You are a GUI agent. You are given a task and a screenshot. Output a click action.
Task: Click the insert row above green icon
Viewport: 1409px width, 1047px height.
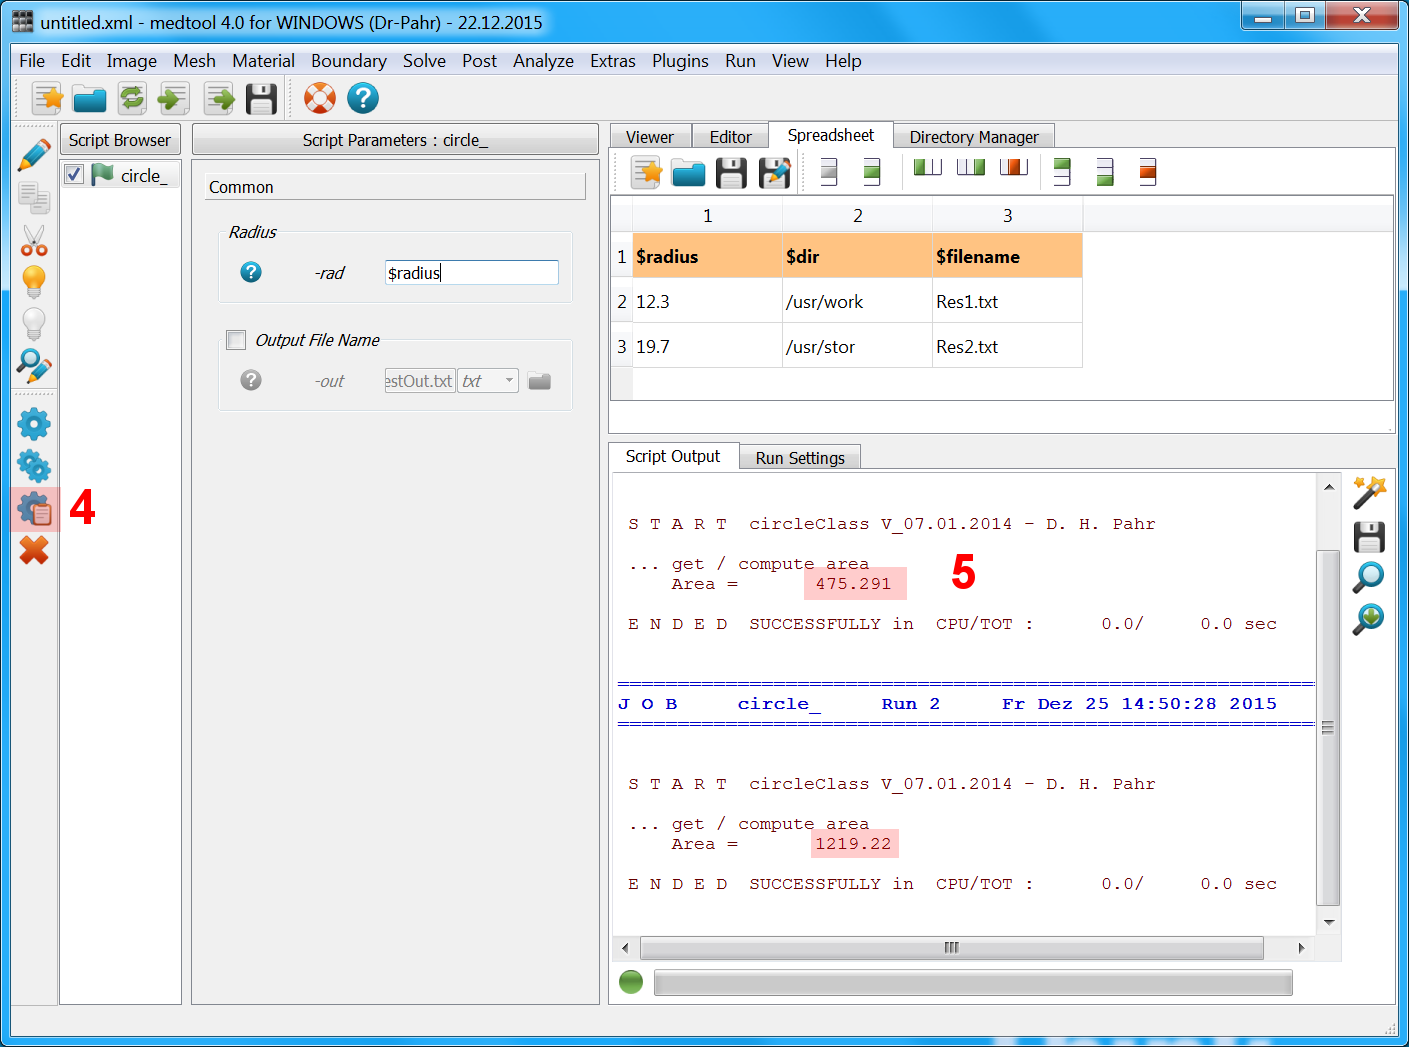tap(1062, 172)
